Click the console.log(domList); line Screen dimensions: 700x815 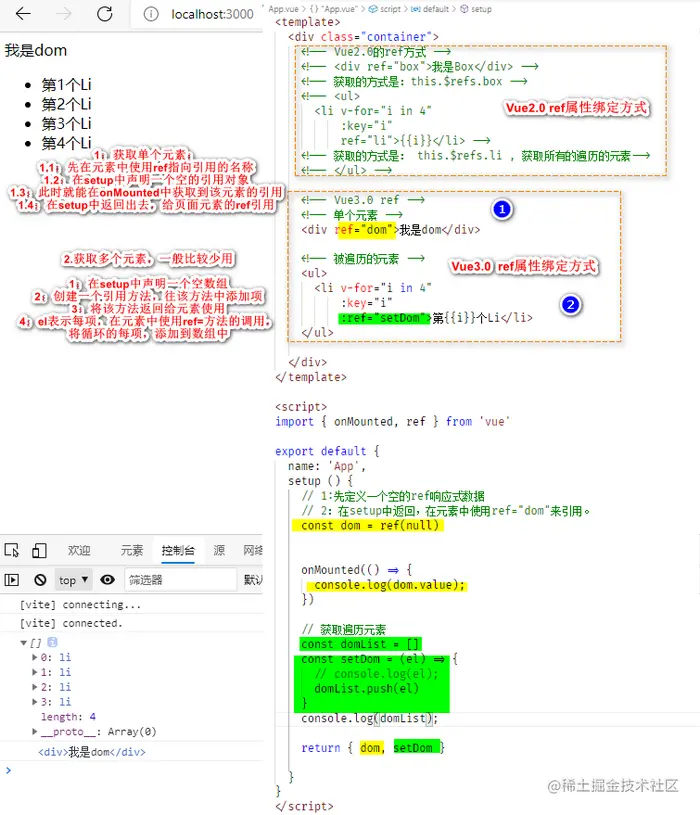coord(369,718)
